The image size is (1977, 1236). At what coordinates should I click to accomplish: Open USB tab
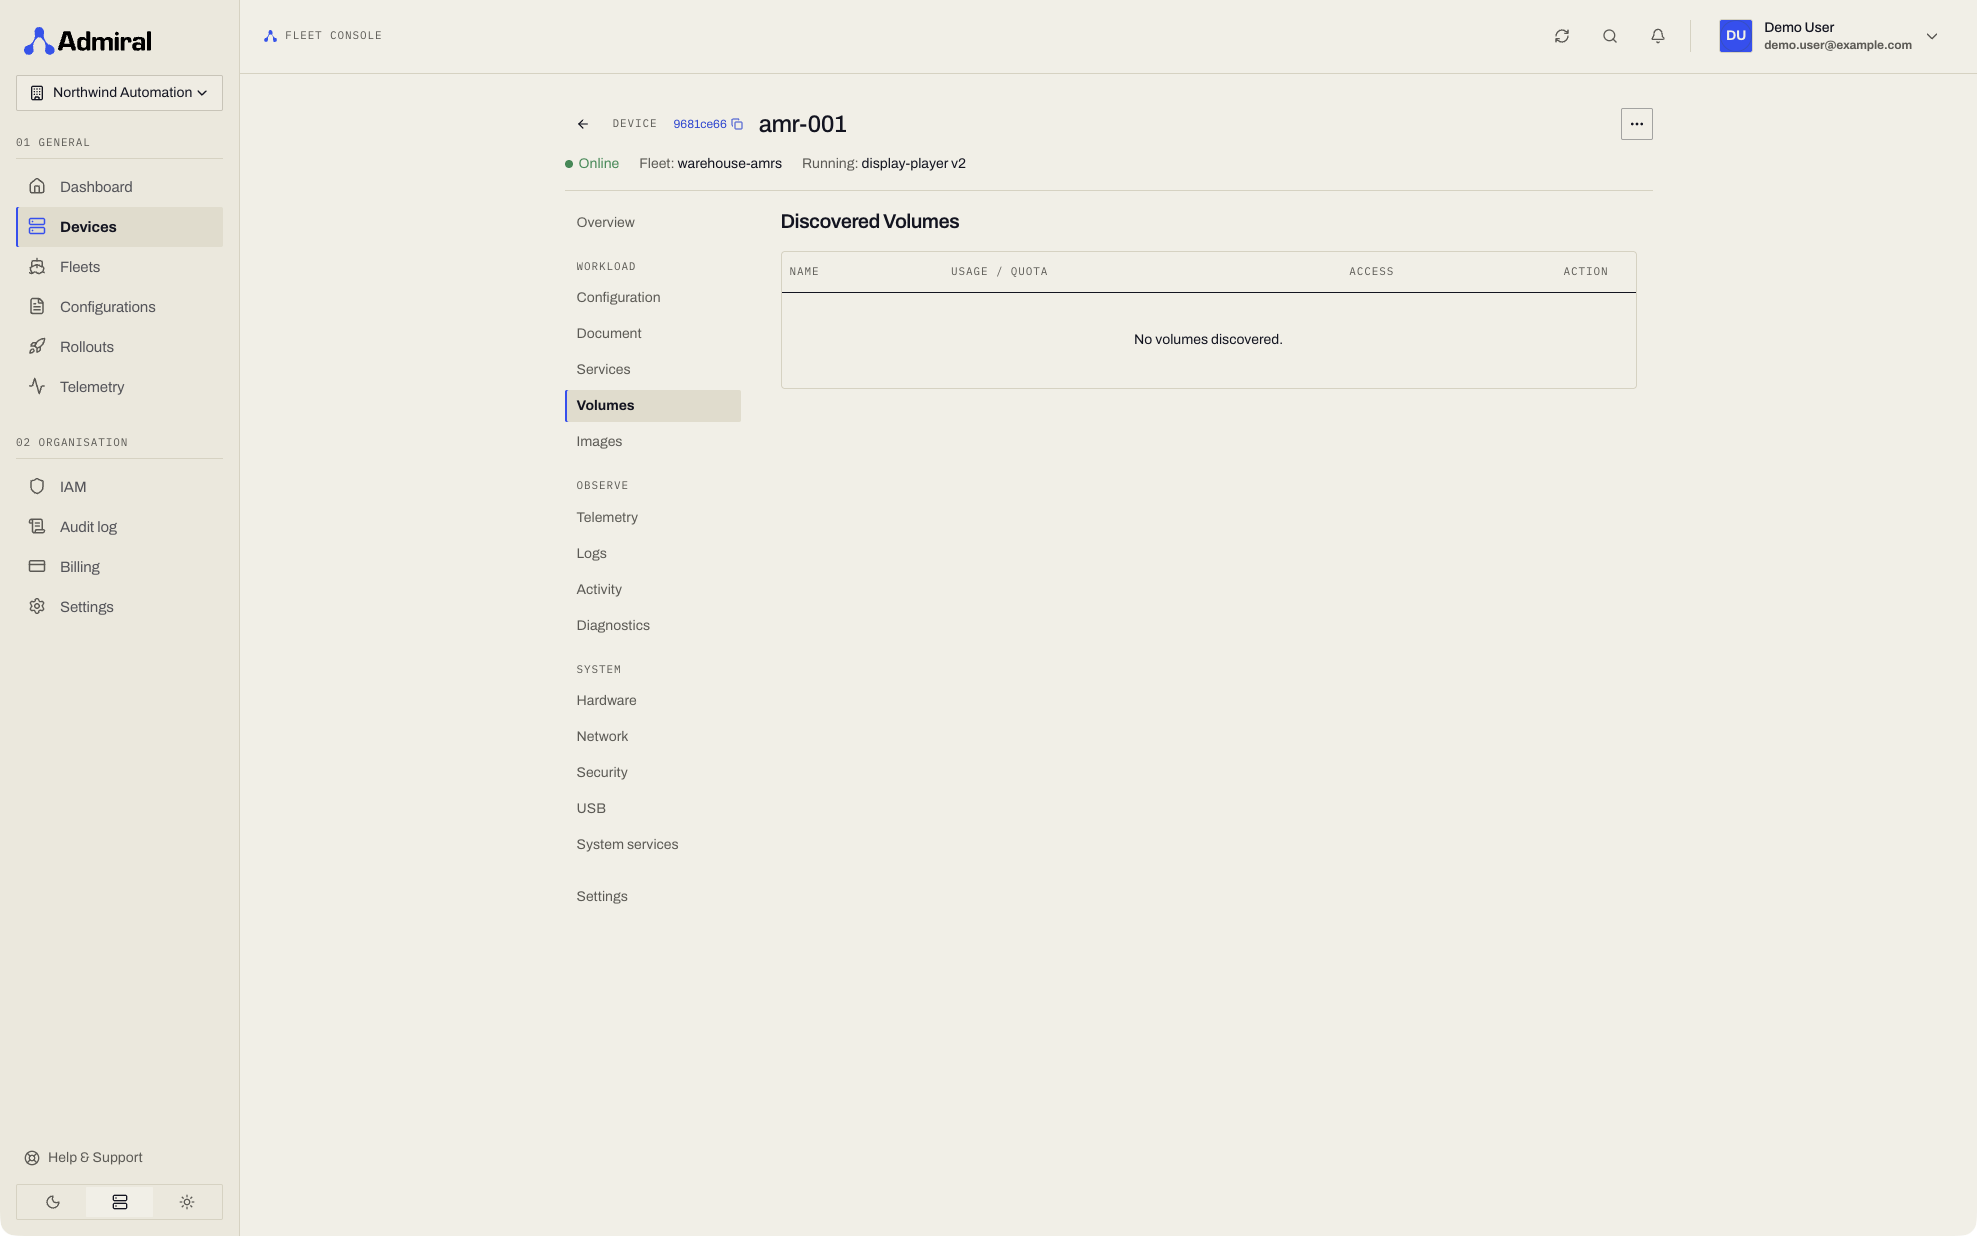(653, 809)
